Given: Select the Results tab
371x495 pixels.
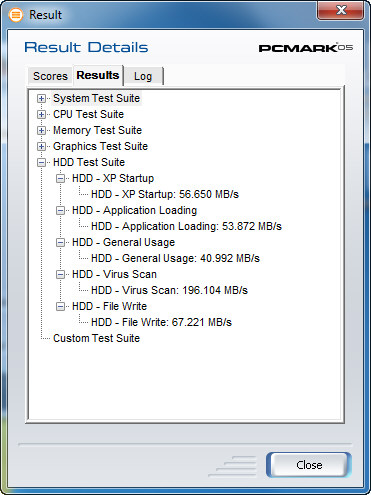Looking at the screenshot, I should (98, 75).
